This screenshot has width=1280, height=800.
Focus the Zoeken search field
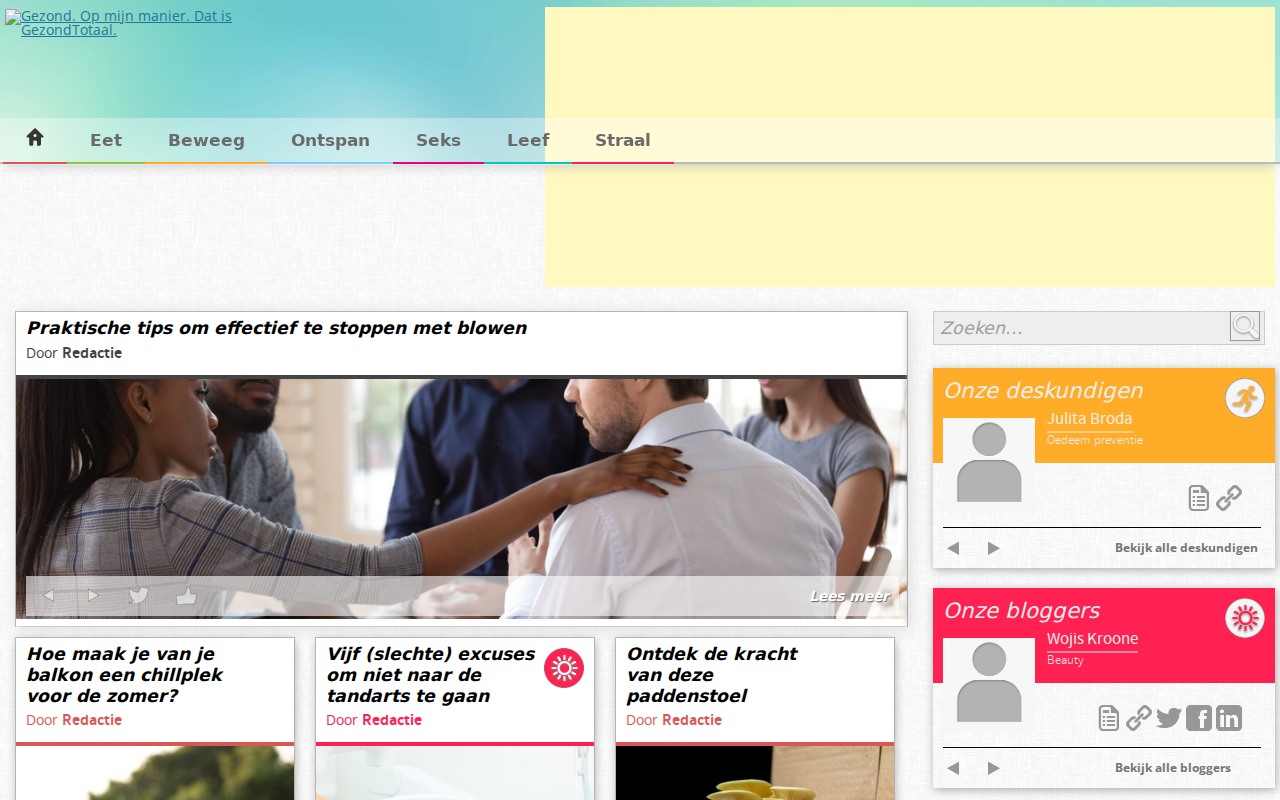point(1082,328)
